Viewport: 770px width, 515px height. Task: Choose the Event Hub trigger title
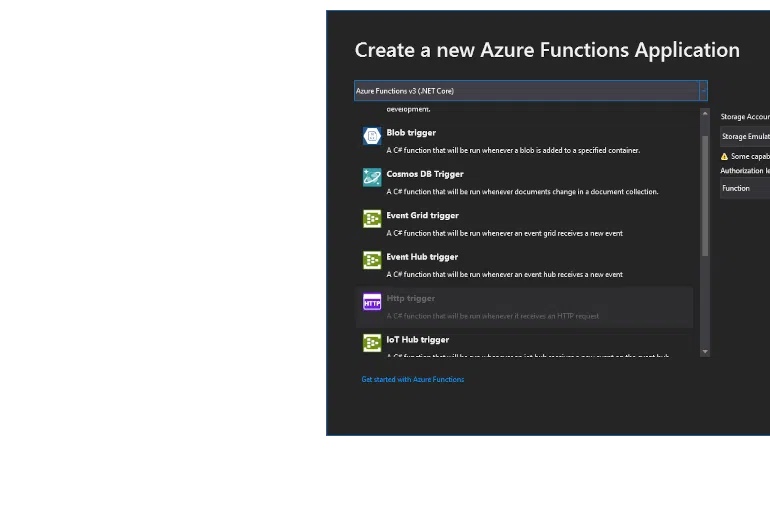click(422, 257)
